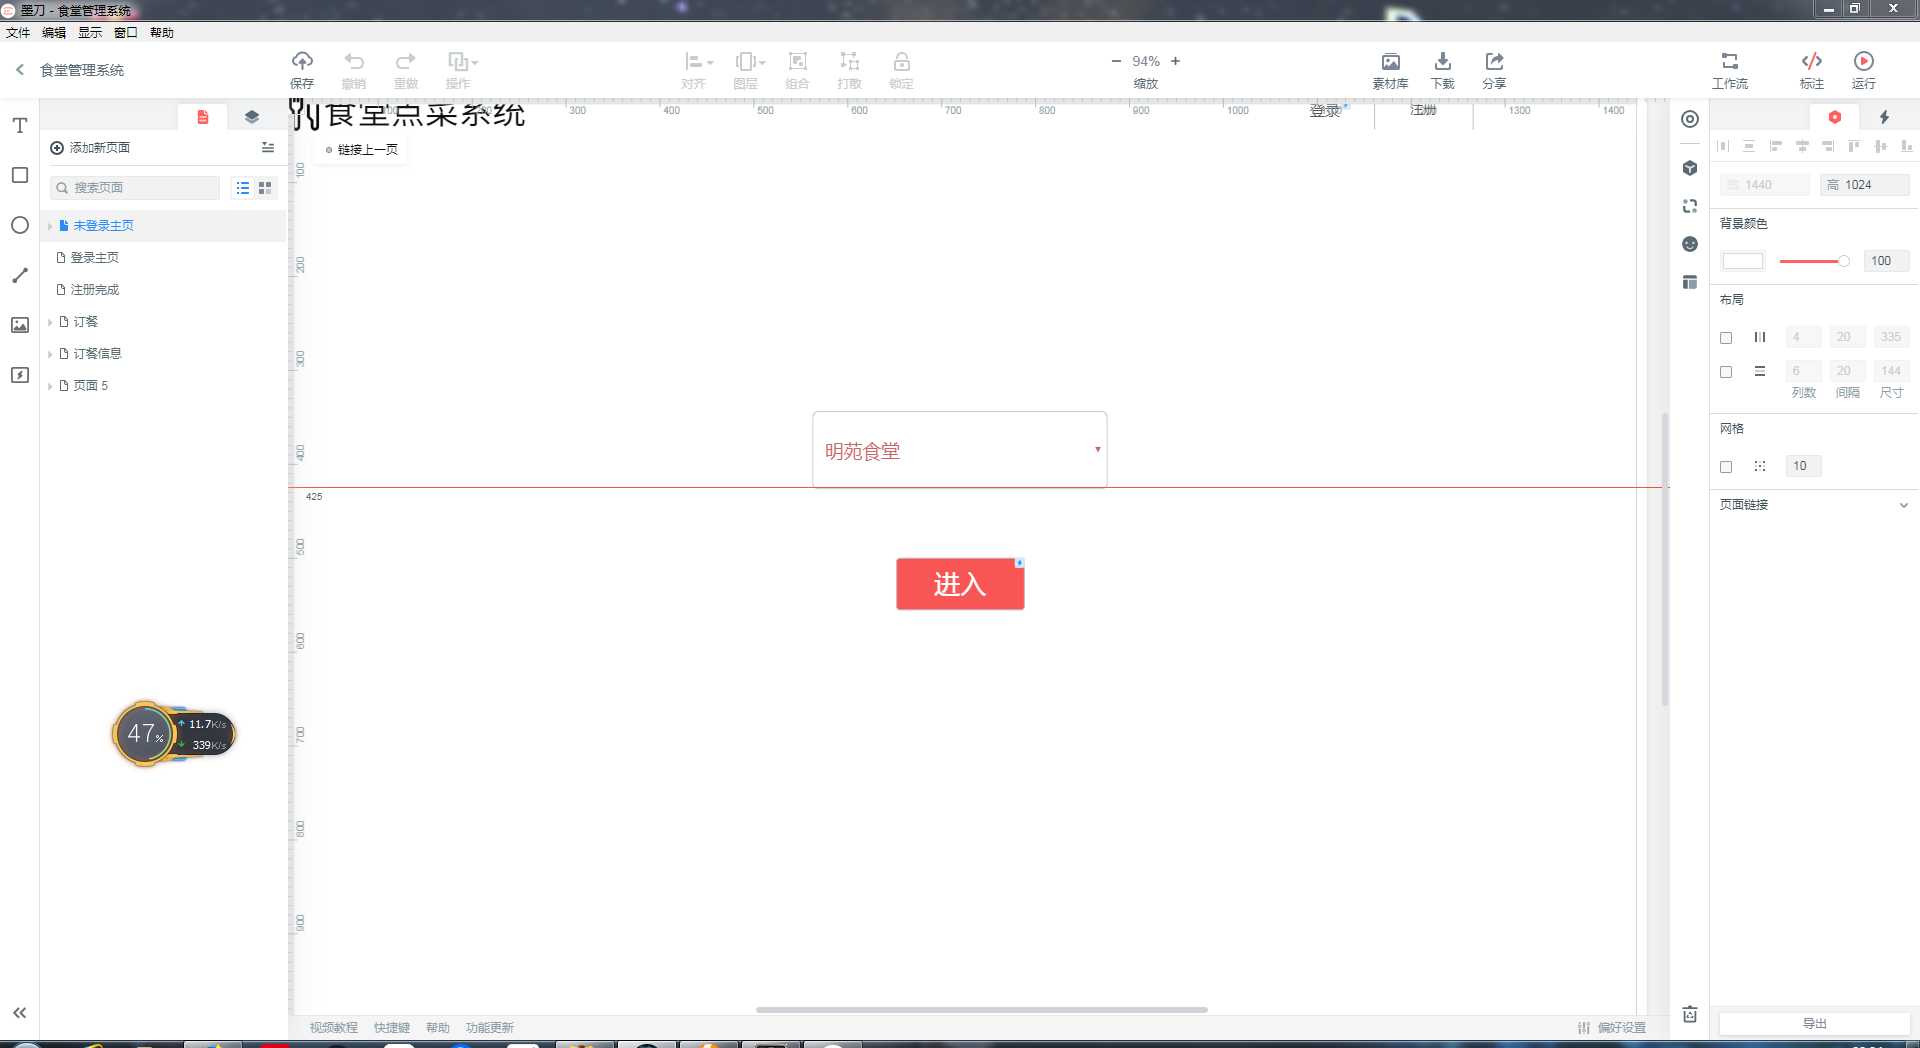Open the 图层 layer order dropdown
1920x1048 pixels.
coord(749,70)
